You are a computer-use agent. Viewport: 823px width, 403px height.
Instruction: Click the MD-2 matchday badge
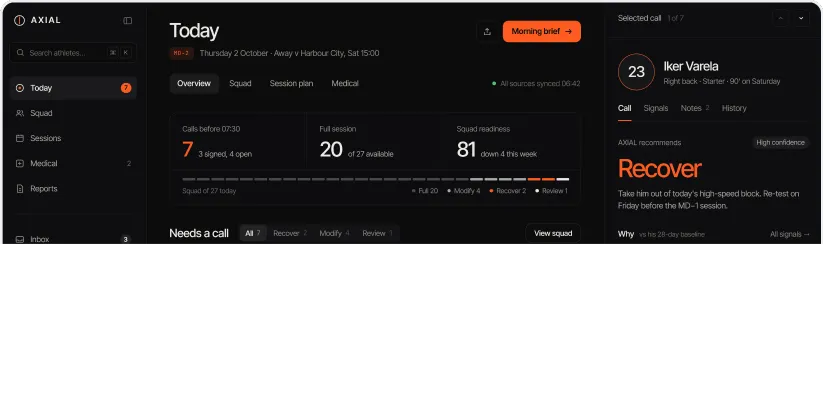pos(182,53)
